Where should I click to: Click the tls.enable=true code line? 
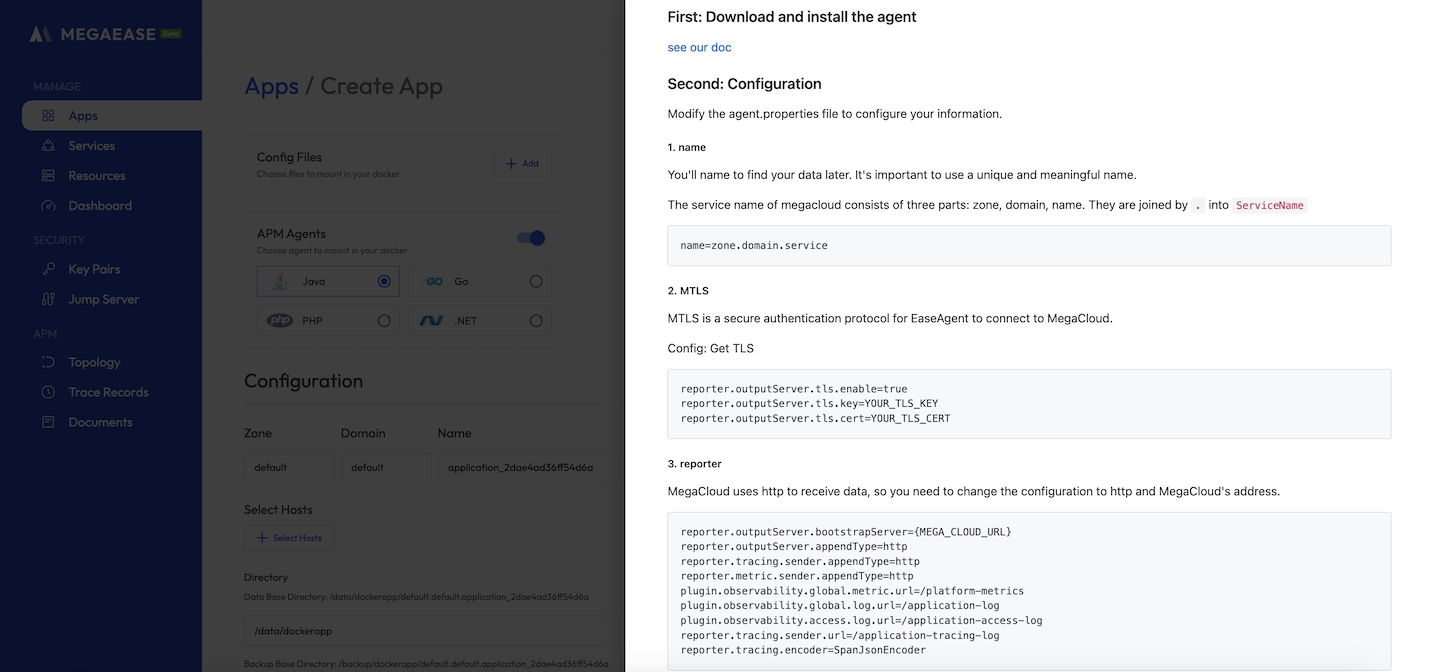pyautogui.click(x=794, y=389)
